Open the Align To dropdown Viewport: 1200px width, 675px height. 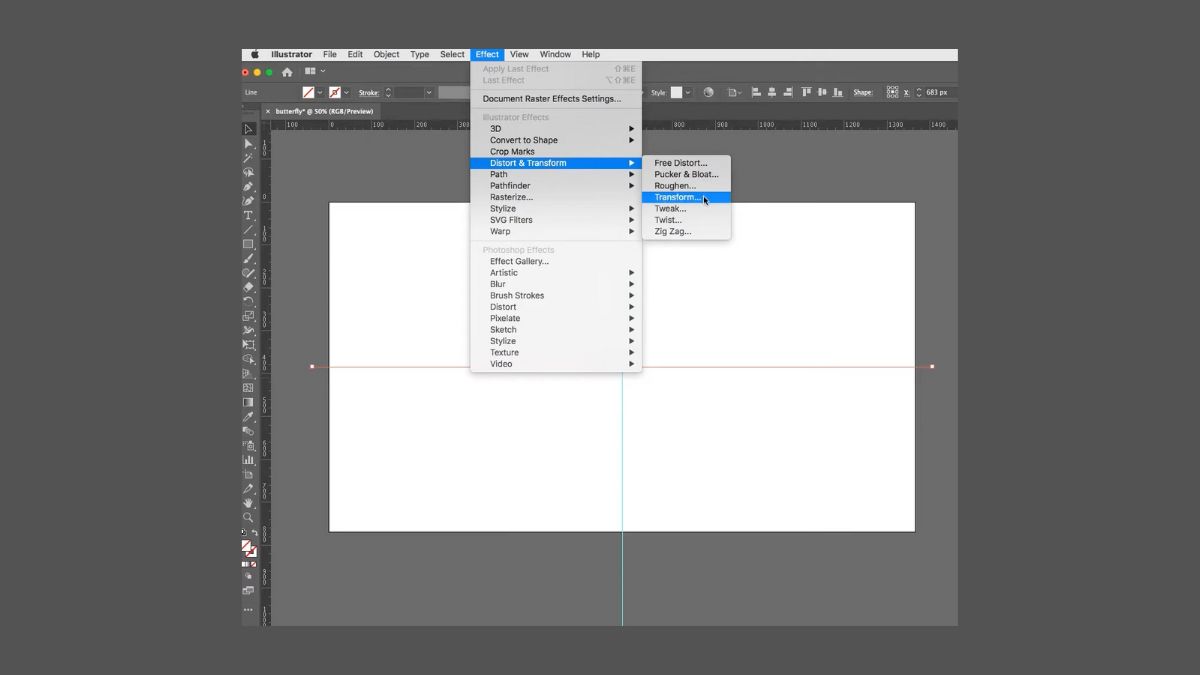coord(735,92)
